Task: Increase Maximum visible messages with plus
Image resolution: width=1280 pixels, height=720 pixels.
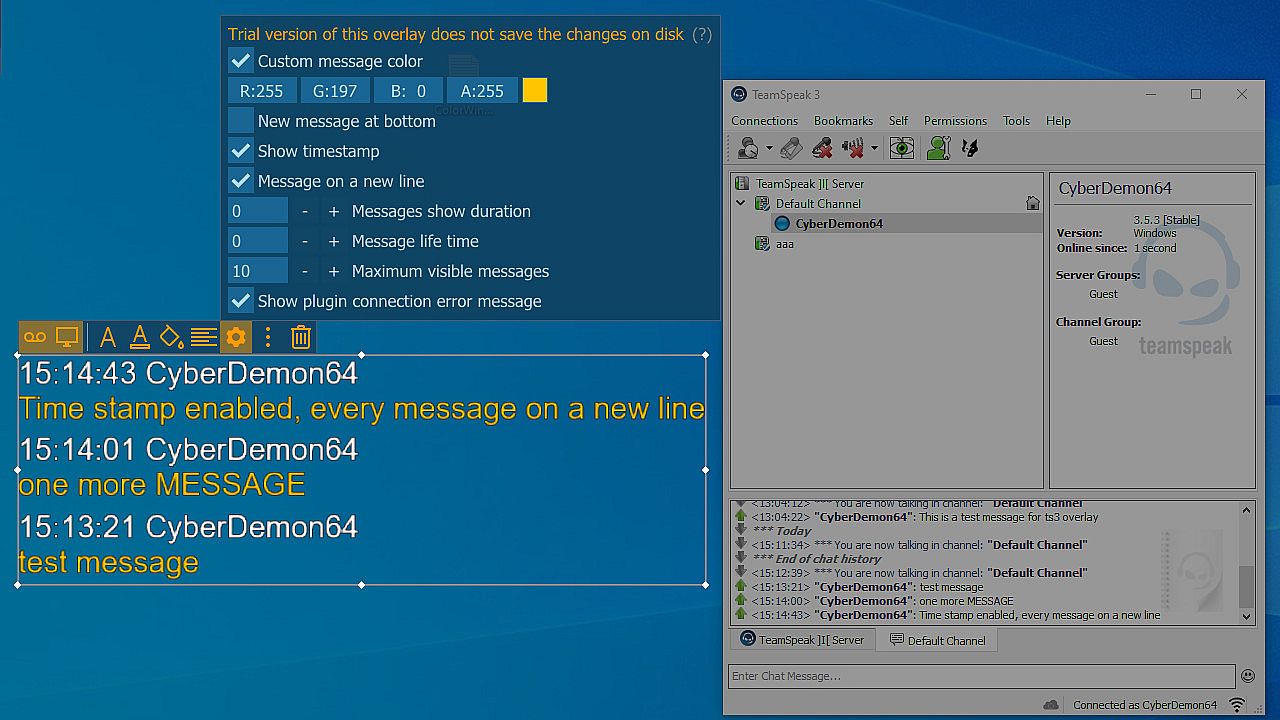Action: click(334, 271)
